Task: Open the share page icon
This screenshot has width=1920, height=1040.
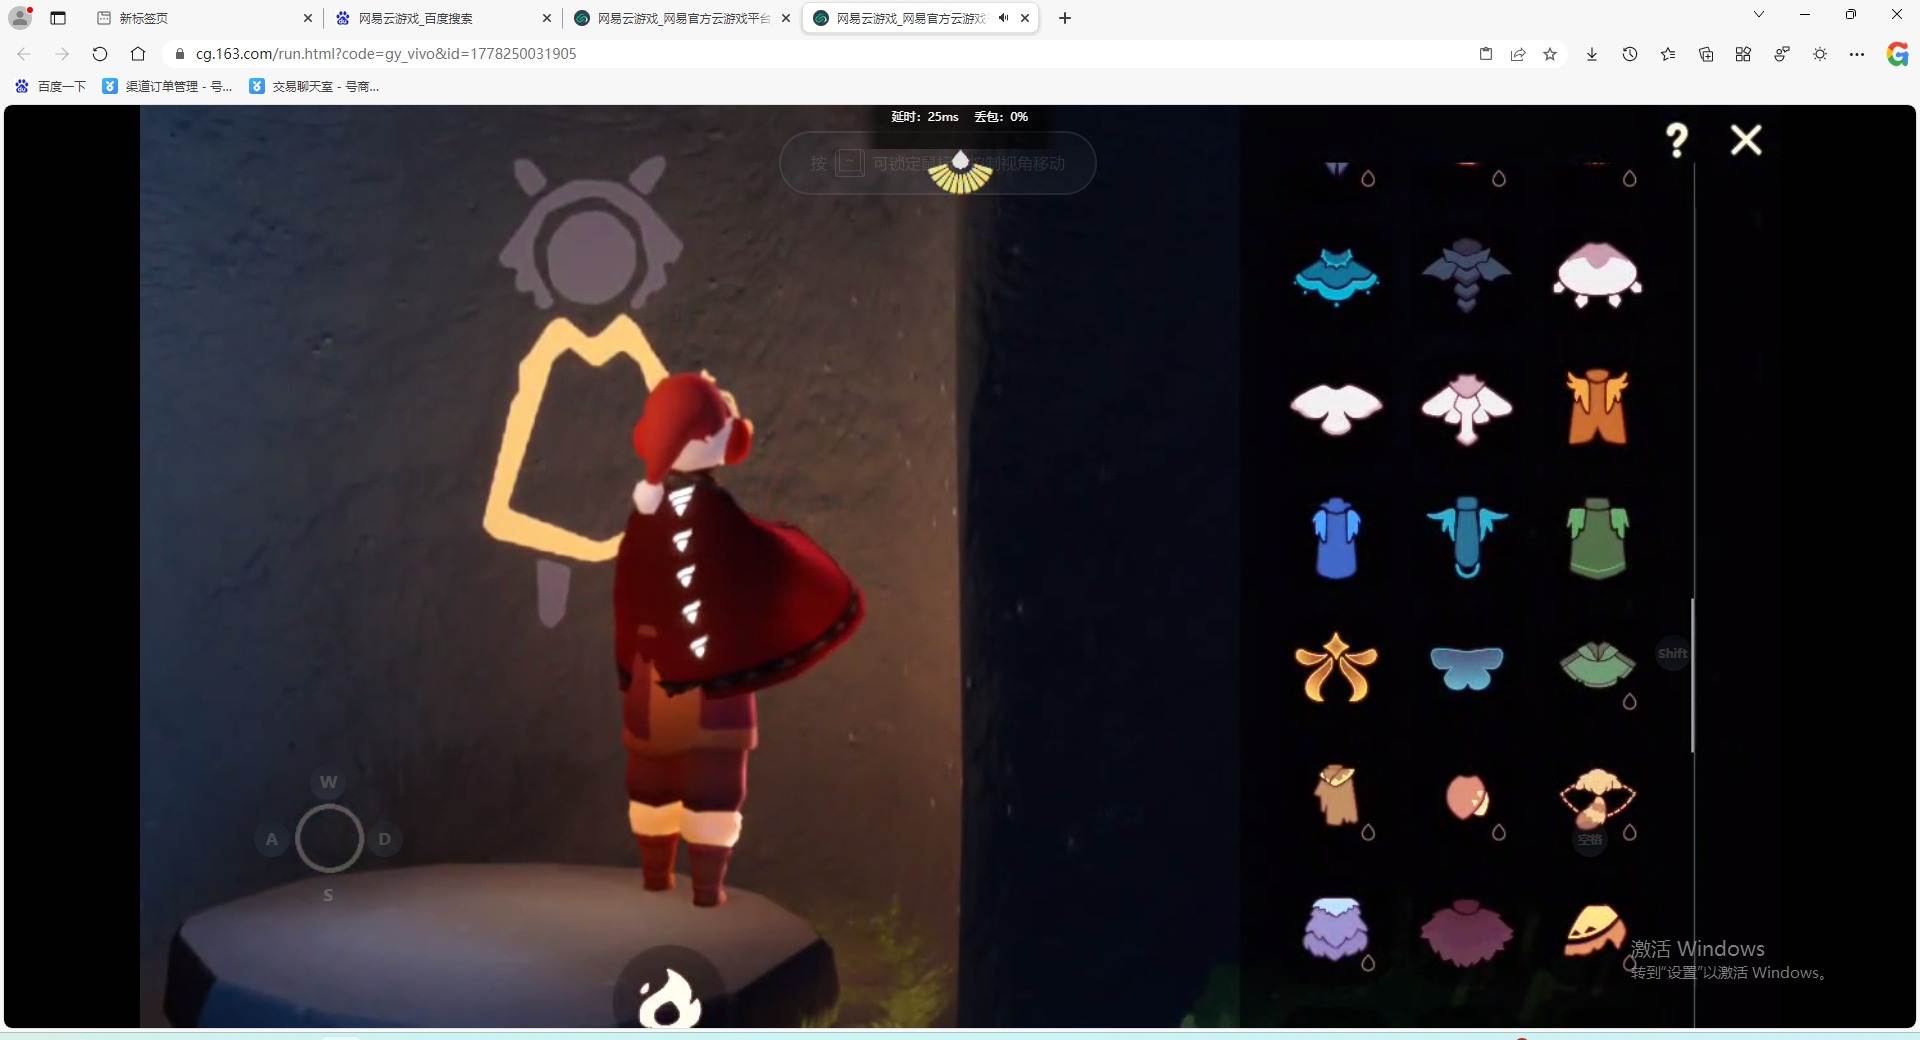Action: [1518, 54]
